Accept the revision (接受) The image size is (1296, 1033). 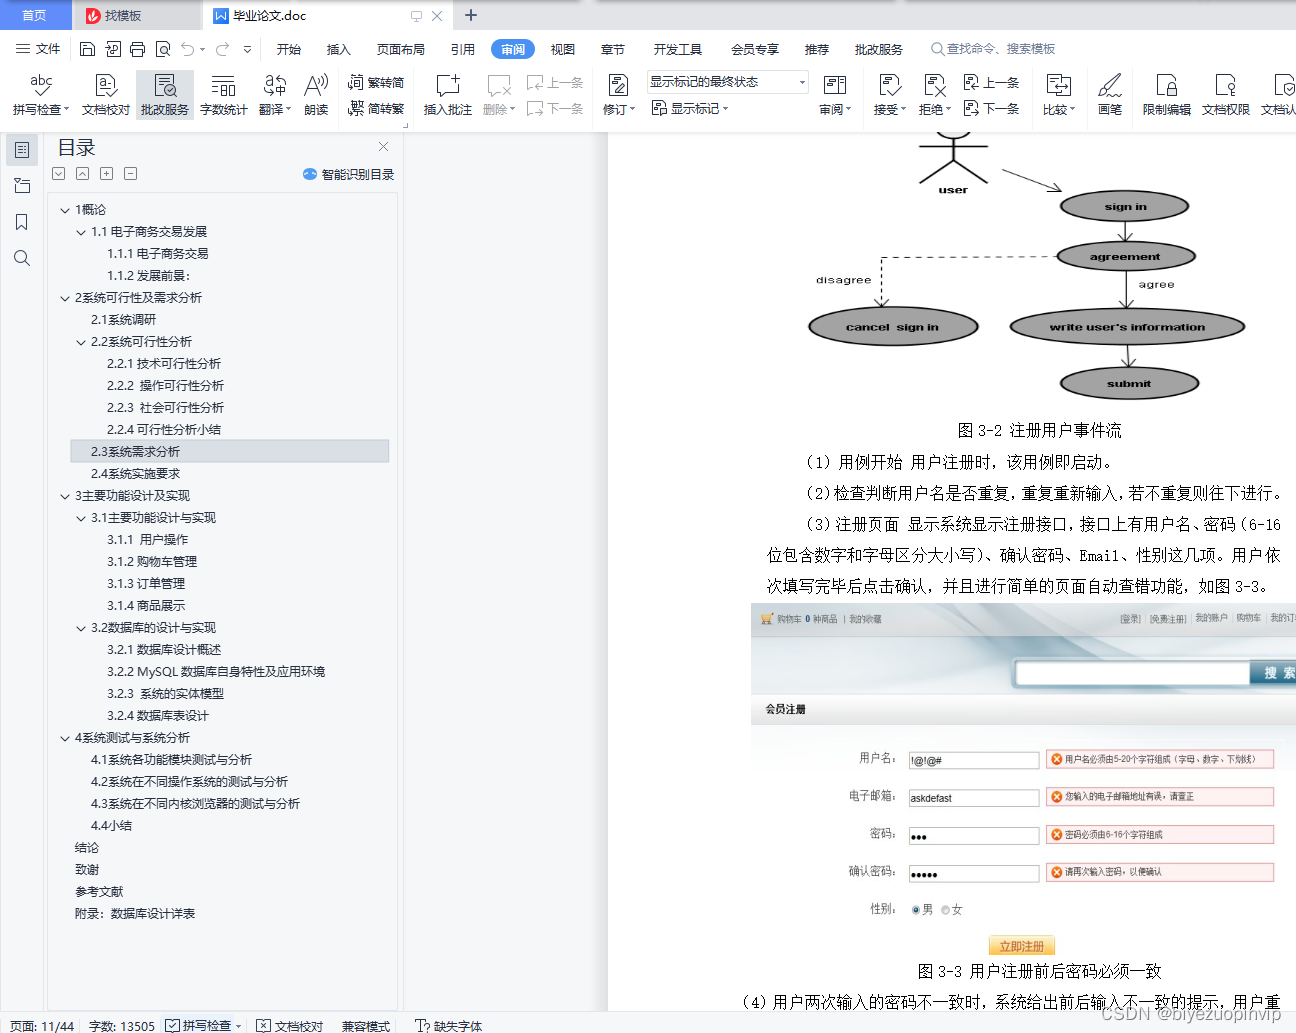tap(889, 95)
